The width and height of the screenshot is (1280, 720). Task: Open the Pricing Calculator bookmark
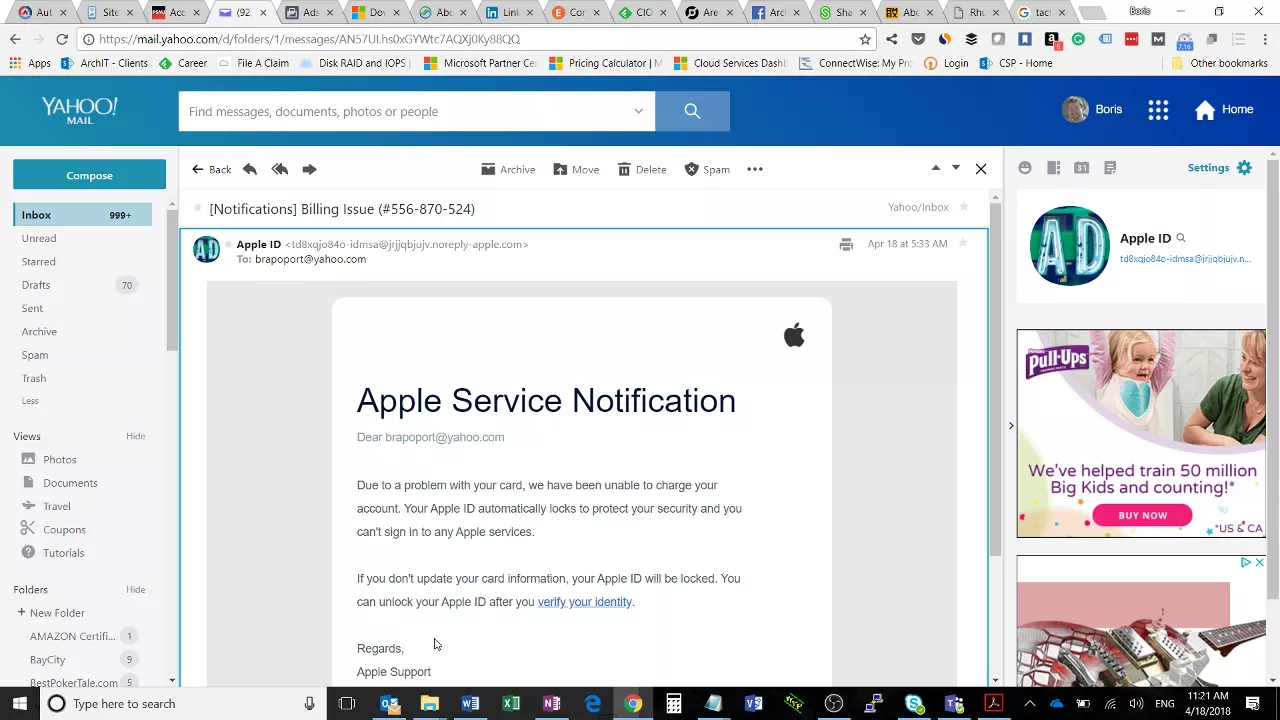605,63
